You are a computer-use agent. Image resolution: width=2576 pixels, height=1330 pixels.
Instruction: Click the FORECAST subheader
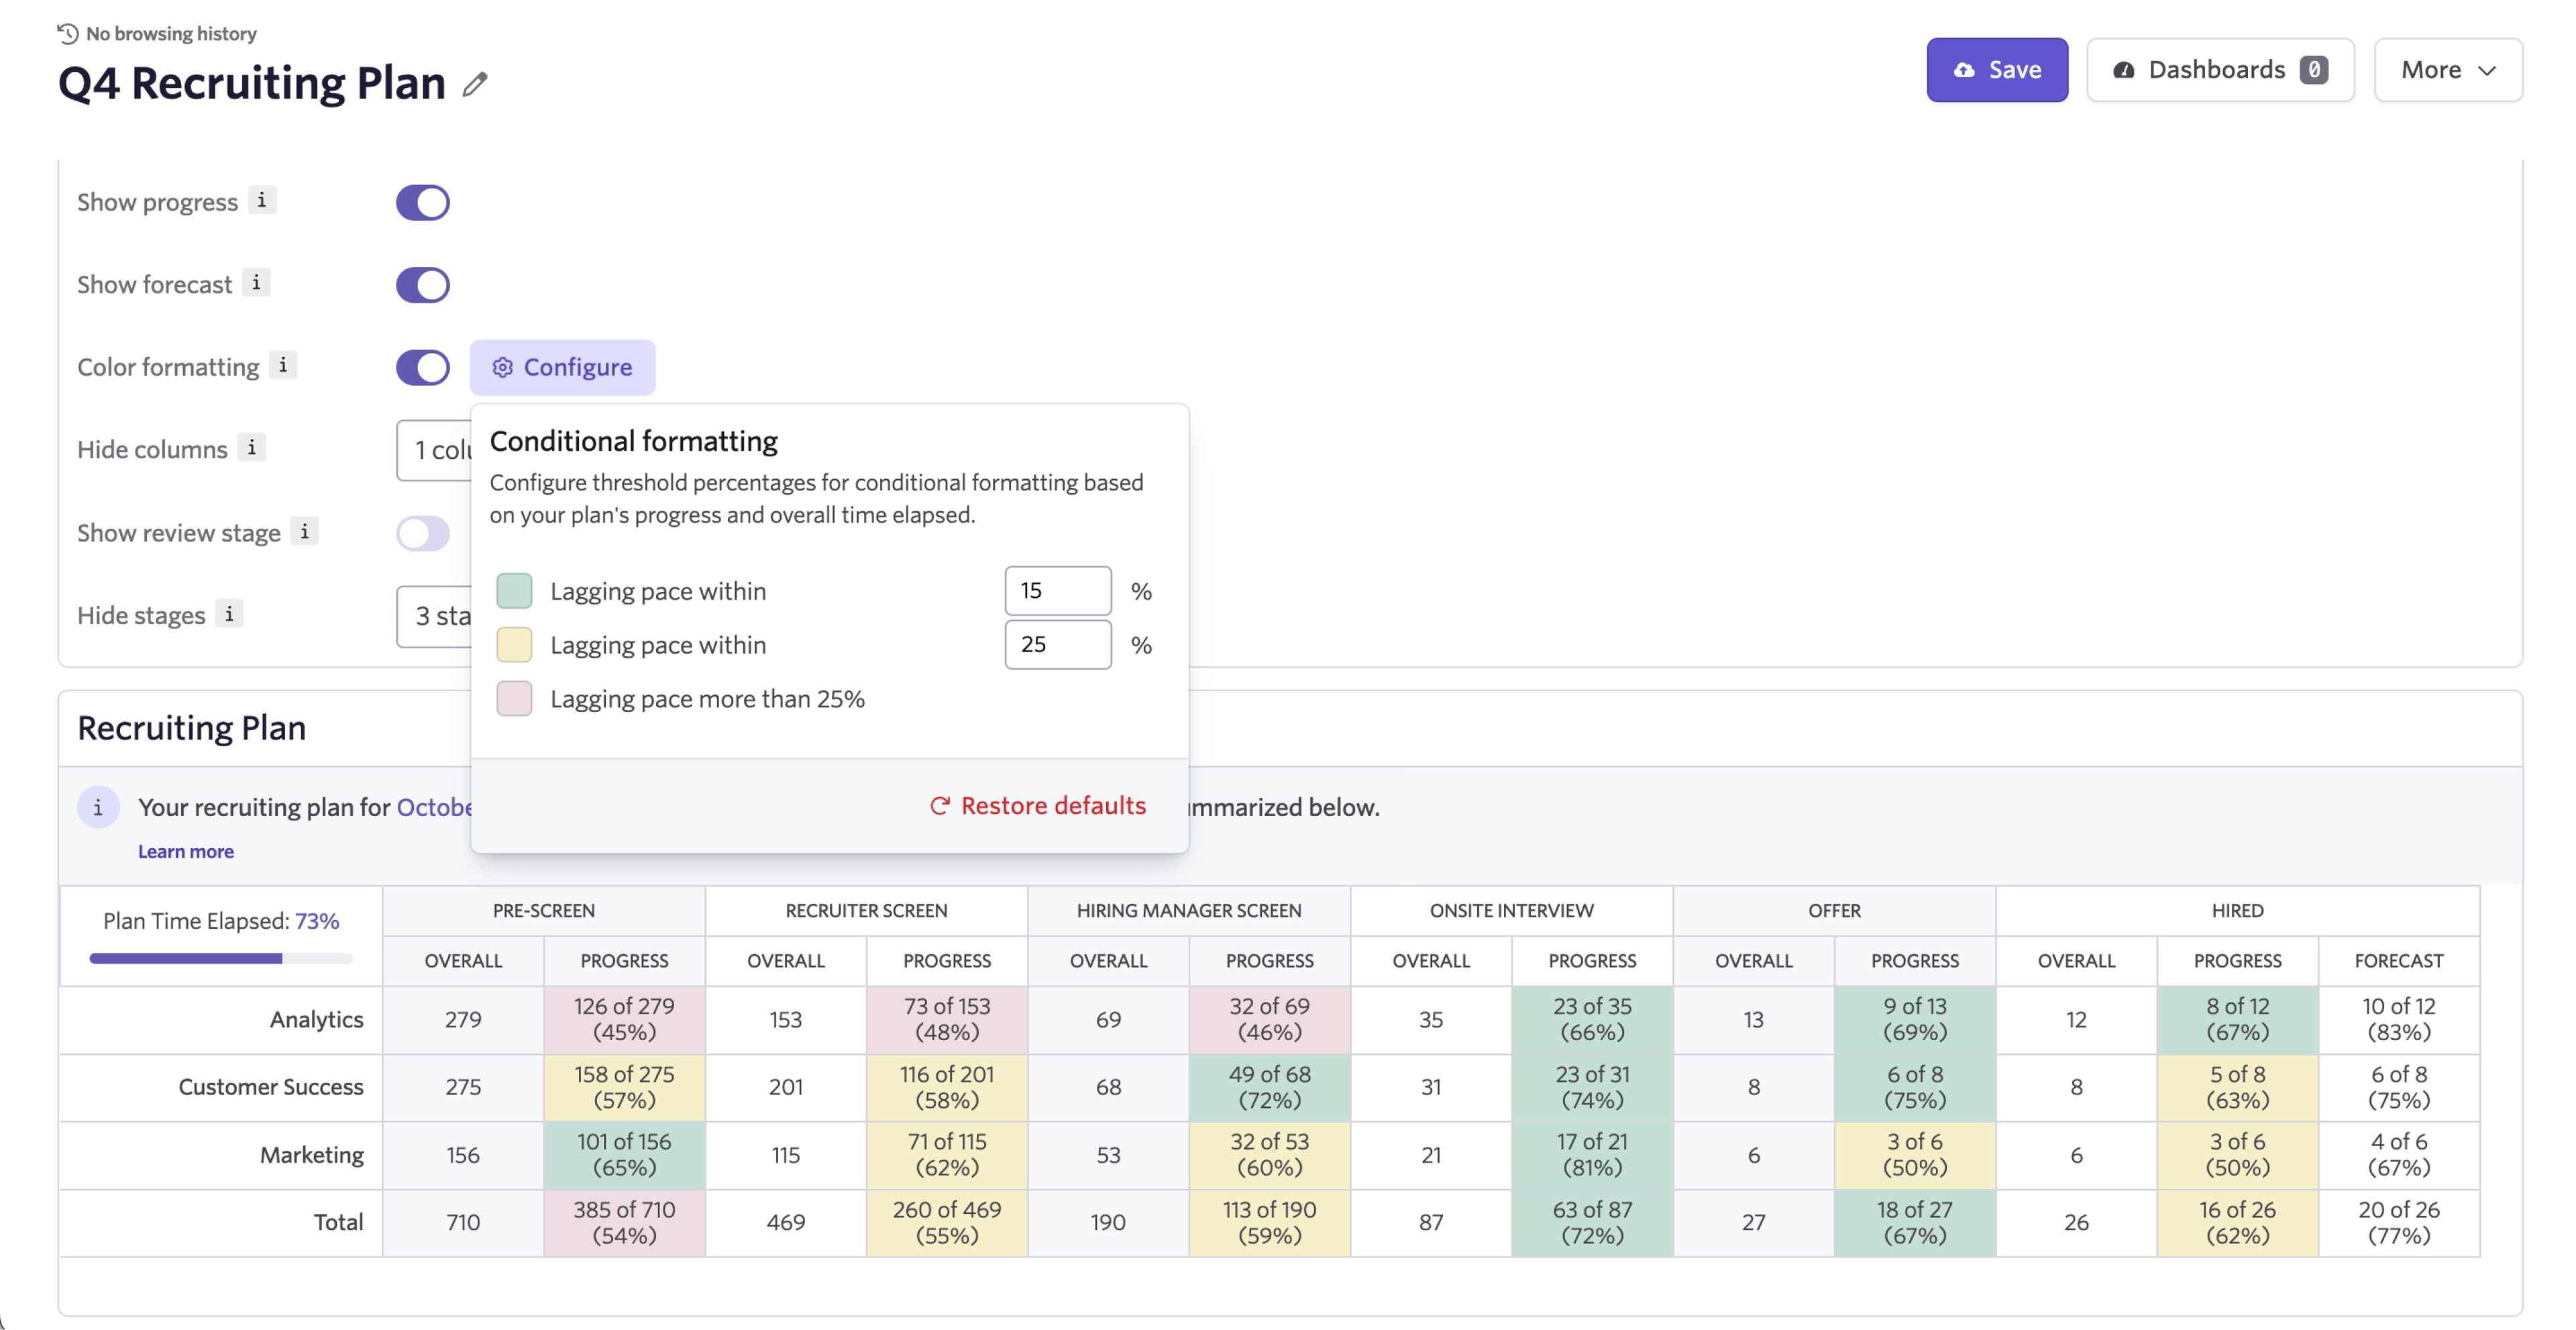(x=2398, y=961)
